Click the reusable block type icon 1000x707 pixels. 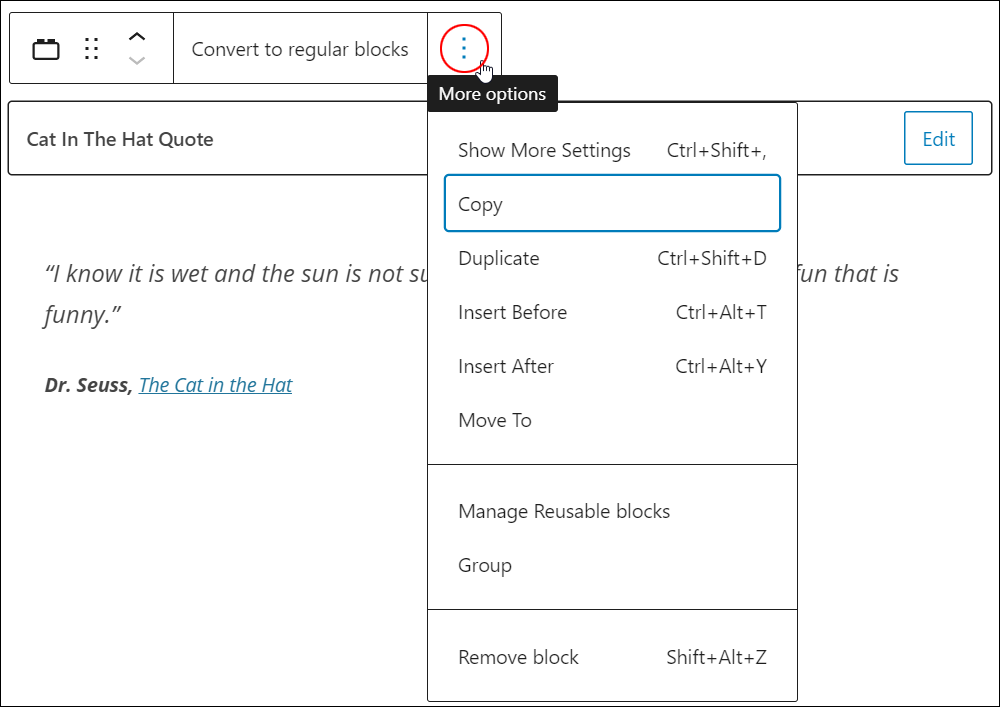pyautogui.click(x=46, y=49)
